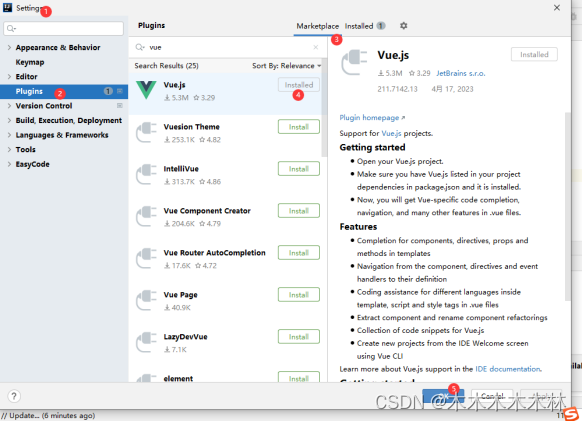Image resolution: width=582 pixels, height=421 pixels.
Task: Focus the settings search field
Action: coord(63,29)
